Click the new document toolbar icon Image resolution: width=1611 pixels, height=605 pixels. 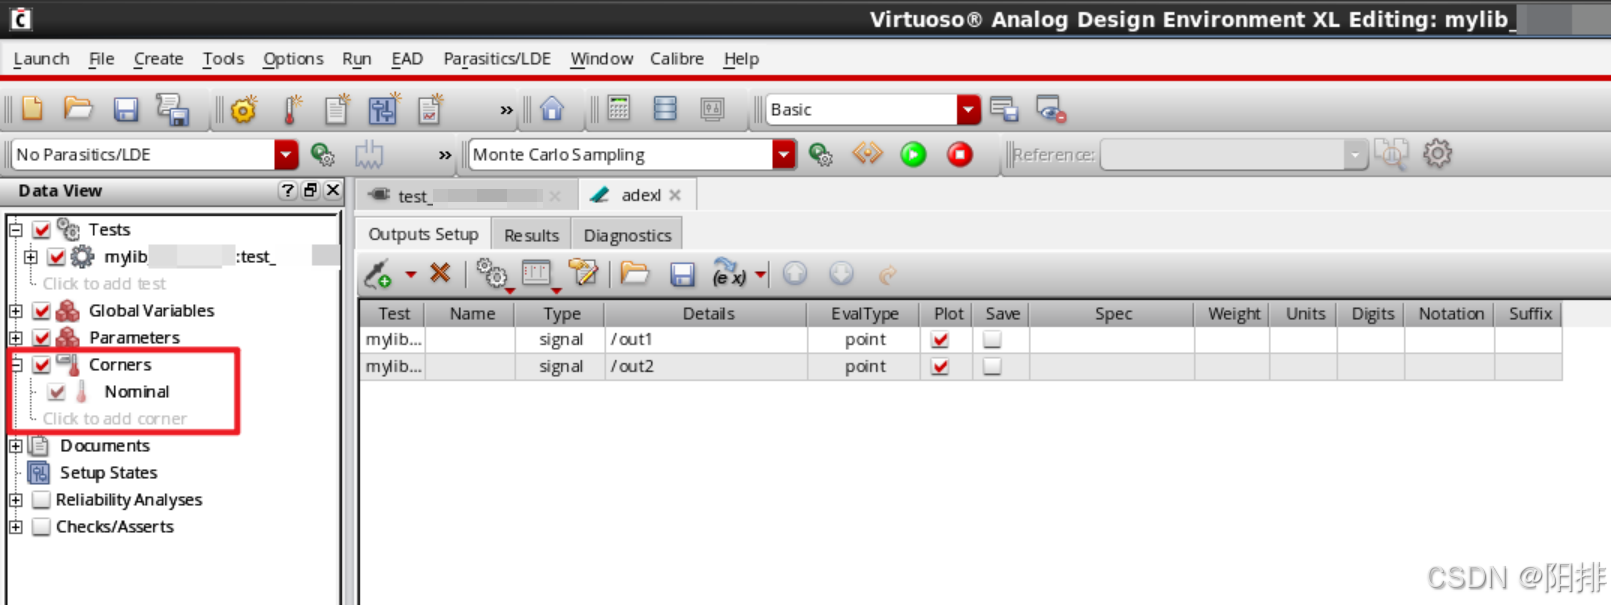pyautogui.click(x=32, y=109)
